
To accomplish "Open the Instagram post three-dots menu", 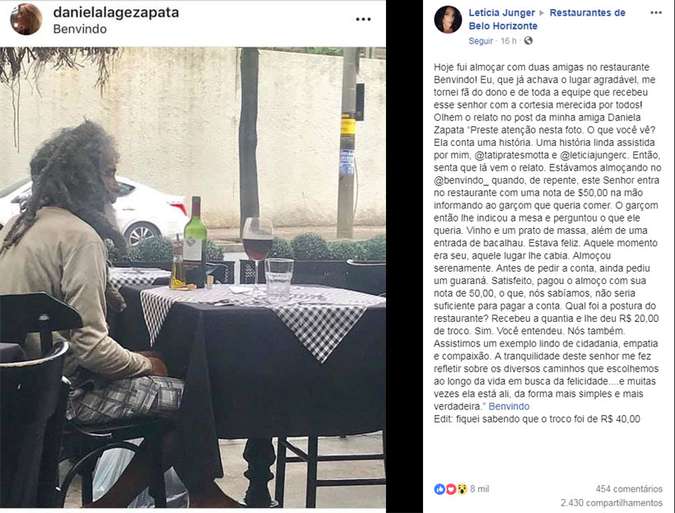I will [363, 19].
